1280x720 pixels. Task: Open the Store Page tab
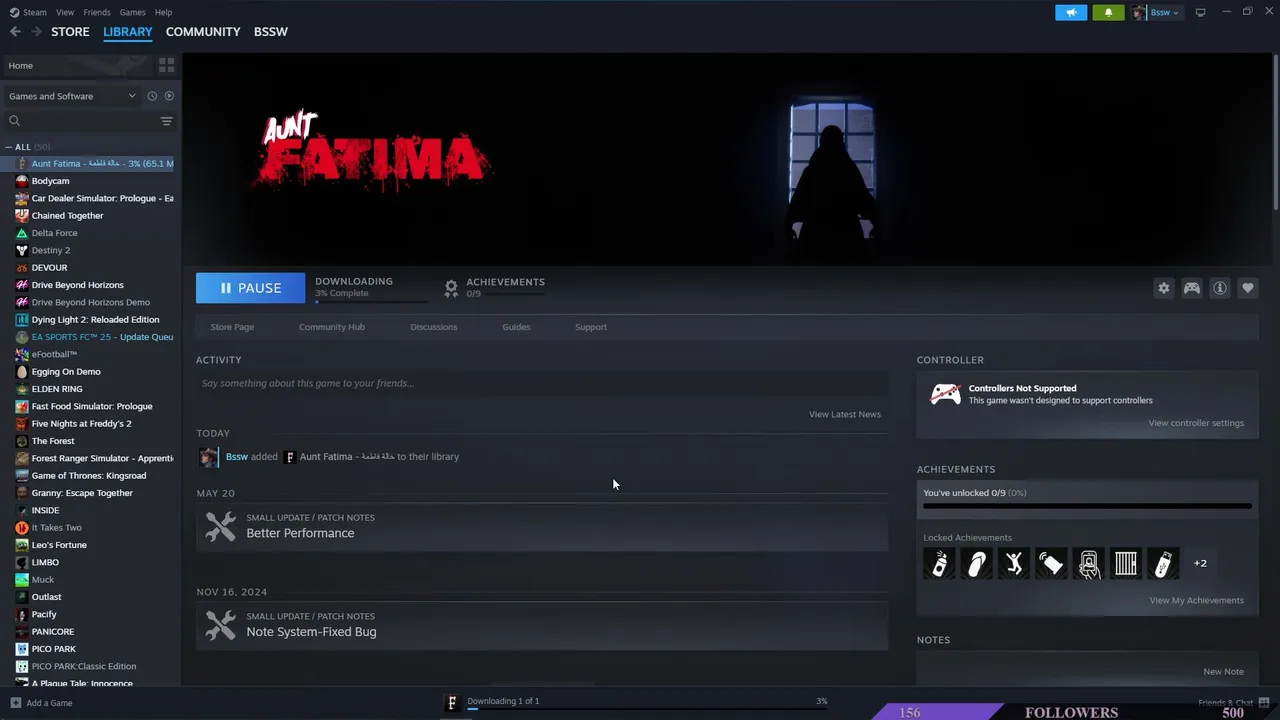pos(232,327)
